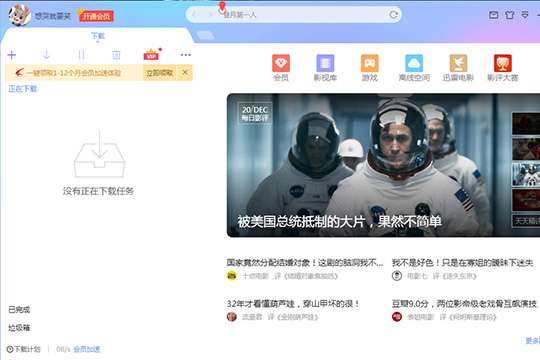The width and height of the screenshot is (540, 360).
Task: Click the 更多 link at bottom right
Action: pyautogui.click(x=532, y=341)
